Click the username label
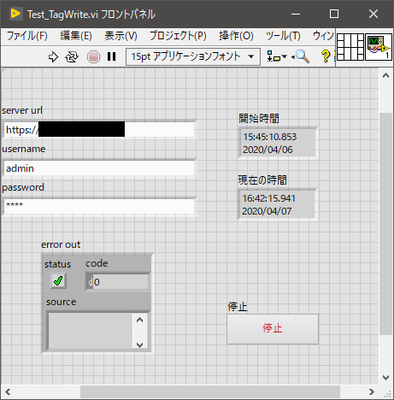This screenshot has width=394, height=400. click(x=23, y=149)
